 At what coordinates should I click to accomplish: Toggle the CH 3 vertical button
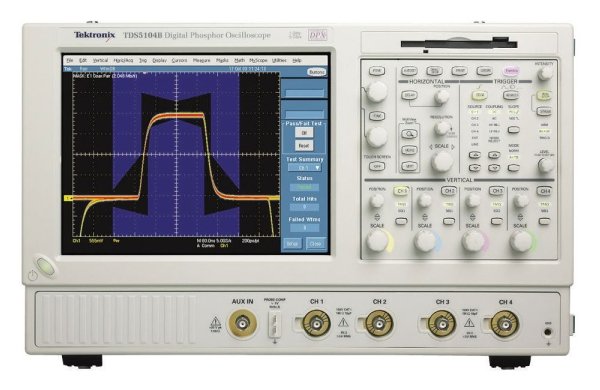496,191
